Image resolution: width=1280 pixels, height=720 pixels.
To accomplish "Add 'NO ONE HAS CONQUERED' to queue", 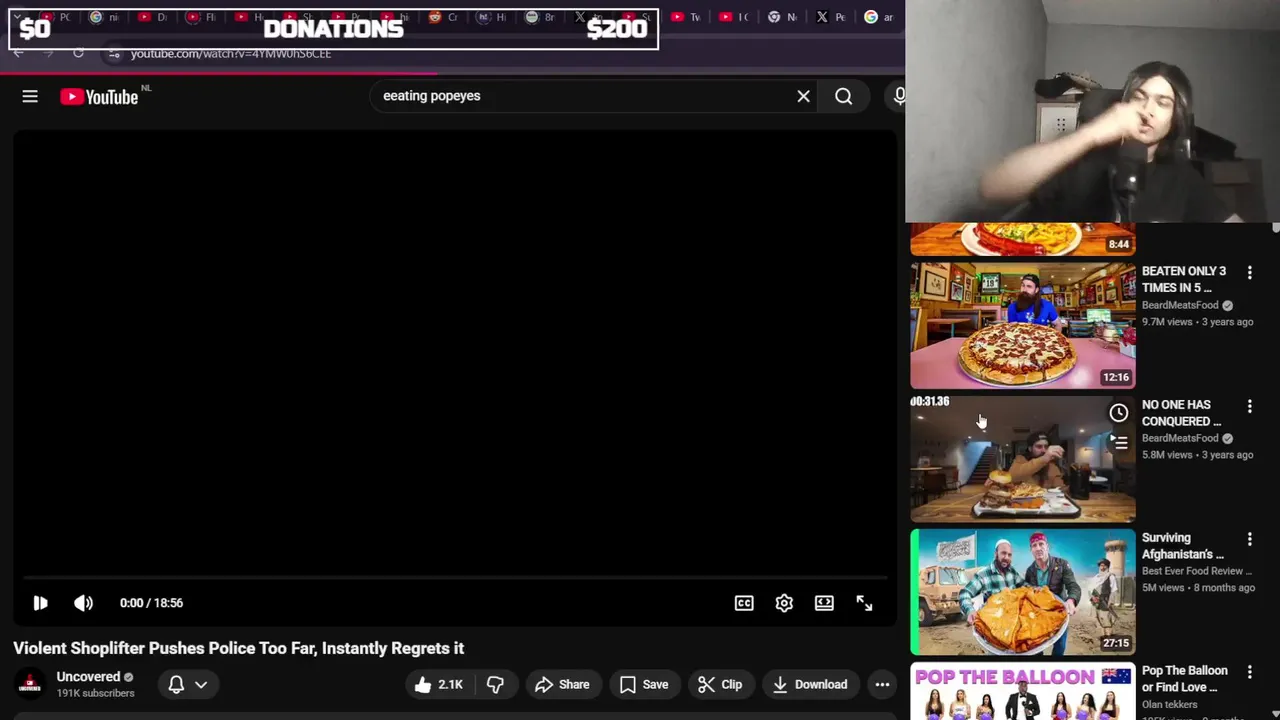I will [x=1118, y=441].
